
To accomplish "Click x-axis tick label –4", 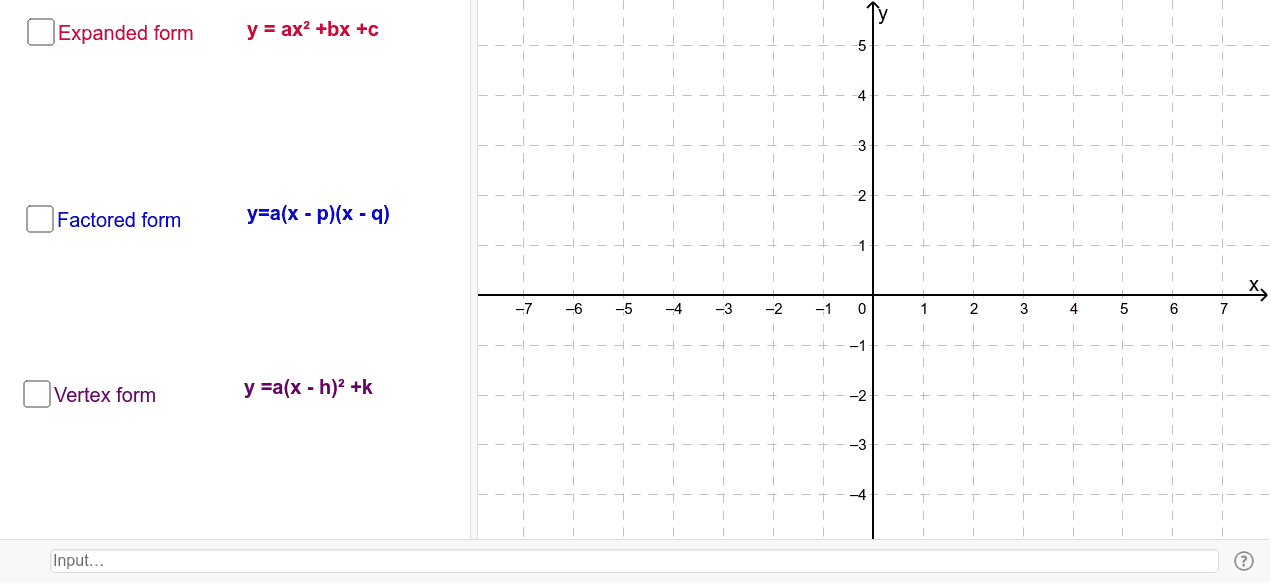I will tap(673, 309).
